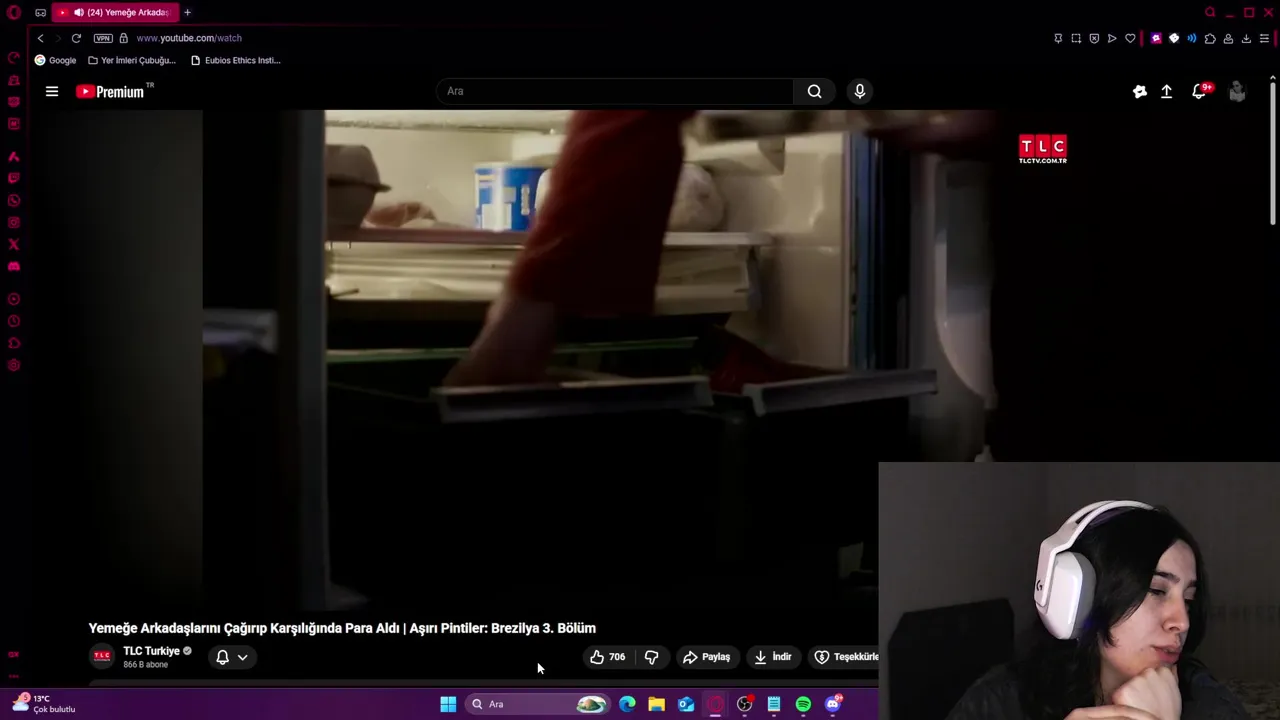Open X (Twitter) in the Opera sidebar
The width and height of the screenshot is (1280, 720).
14,244
